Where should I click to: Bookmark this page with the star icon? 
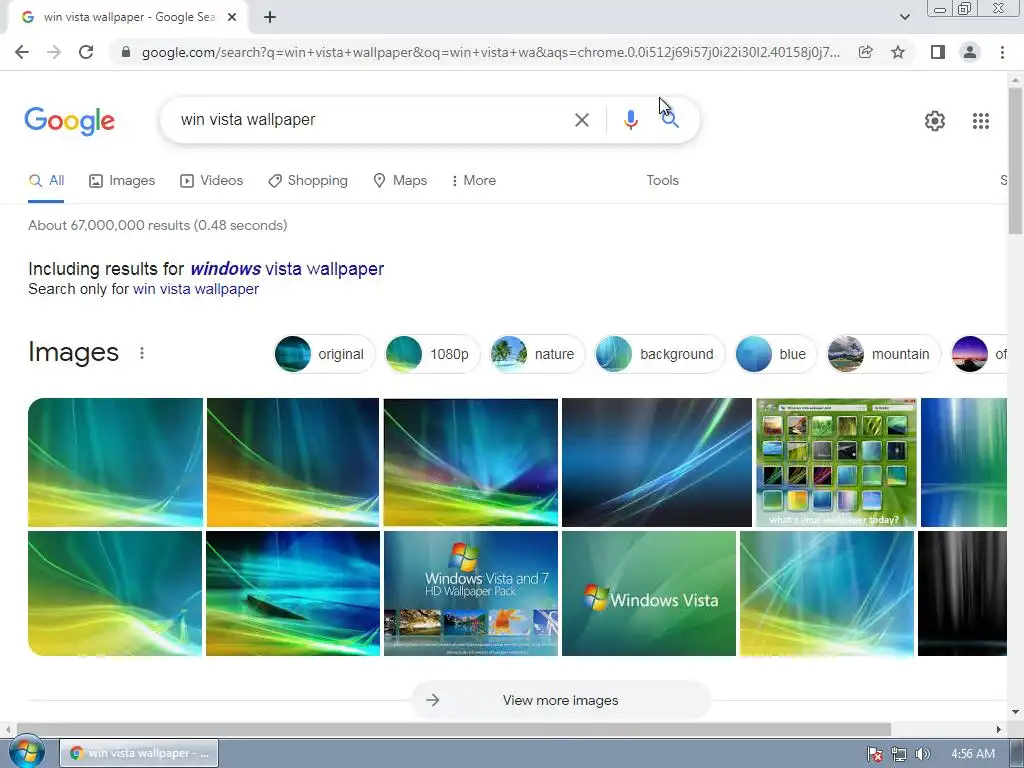tap(898, 52)
